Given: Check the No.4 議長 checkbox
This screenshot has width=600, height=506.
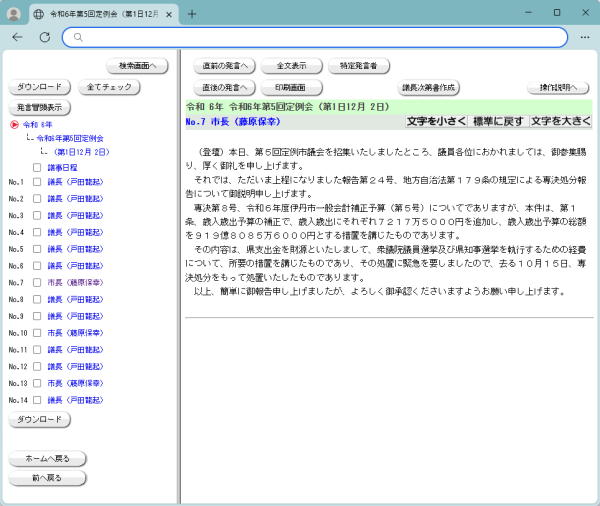Looking at the screenshot, I should [x=37, y=232].
